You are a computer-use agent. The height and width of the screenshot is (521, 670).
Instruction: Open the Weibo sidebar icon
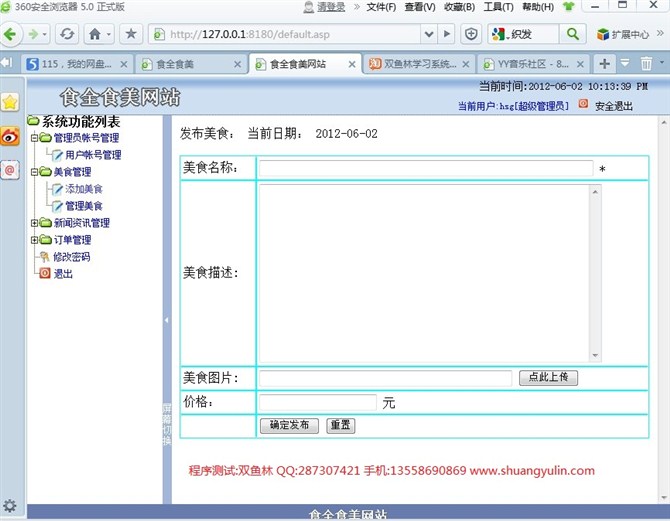10,136
